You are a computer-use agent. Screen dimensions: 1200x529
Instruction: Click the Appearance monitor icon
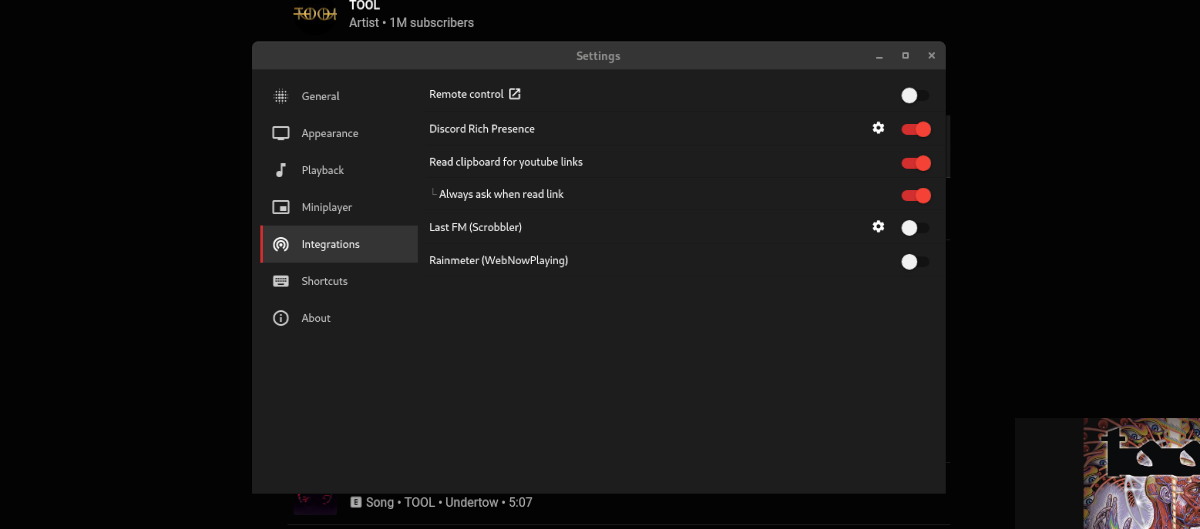(x=281, y=133)
